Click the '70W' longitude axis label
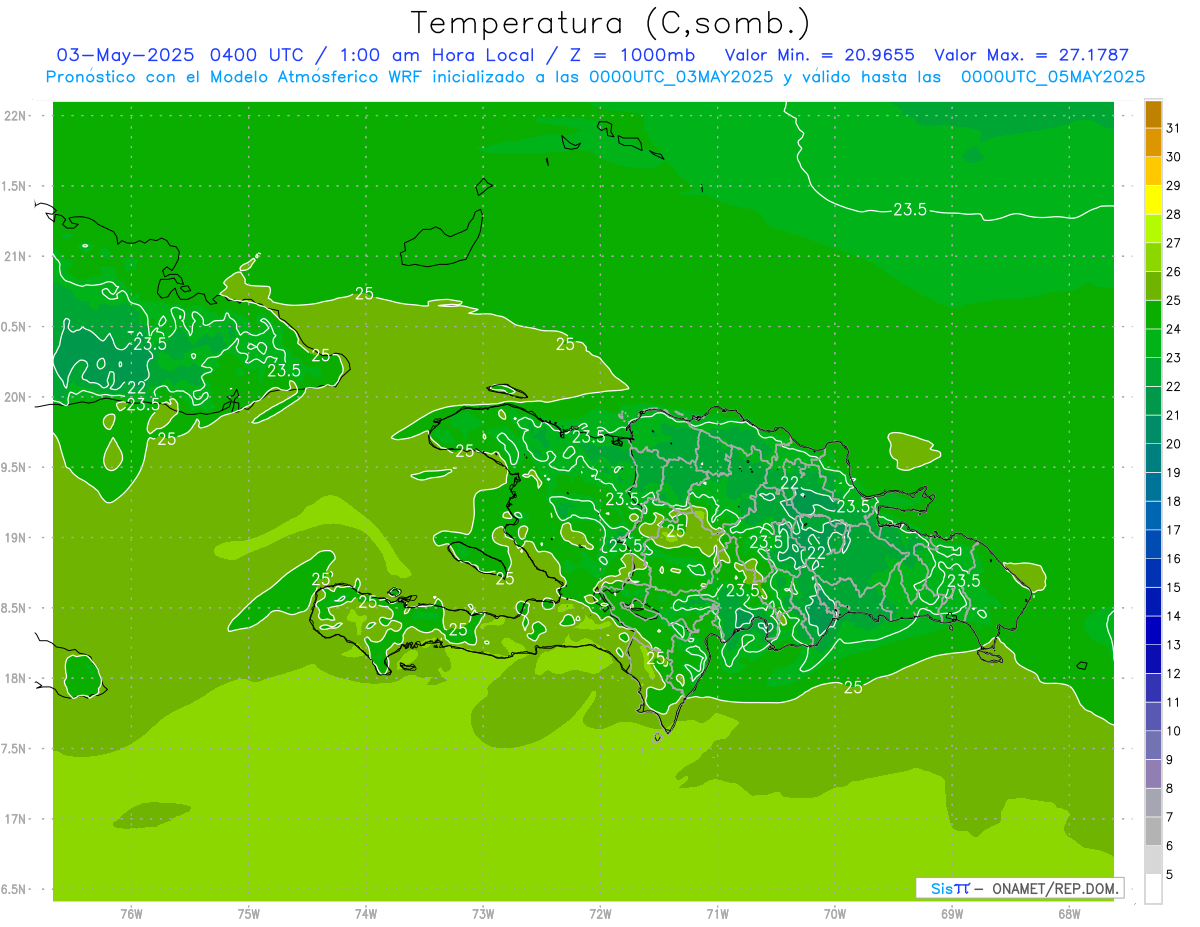 click(x=835, y=913)
